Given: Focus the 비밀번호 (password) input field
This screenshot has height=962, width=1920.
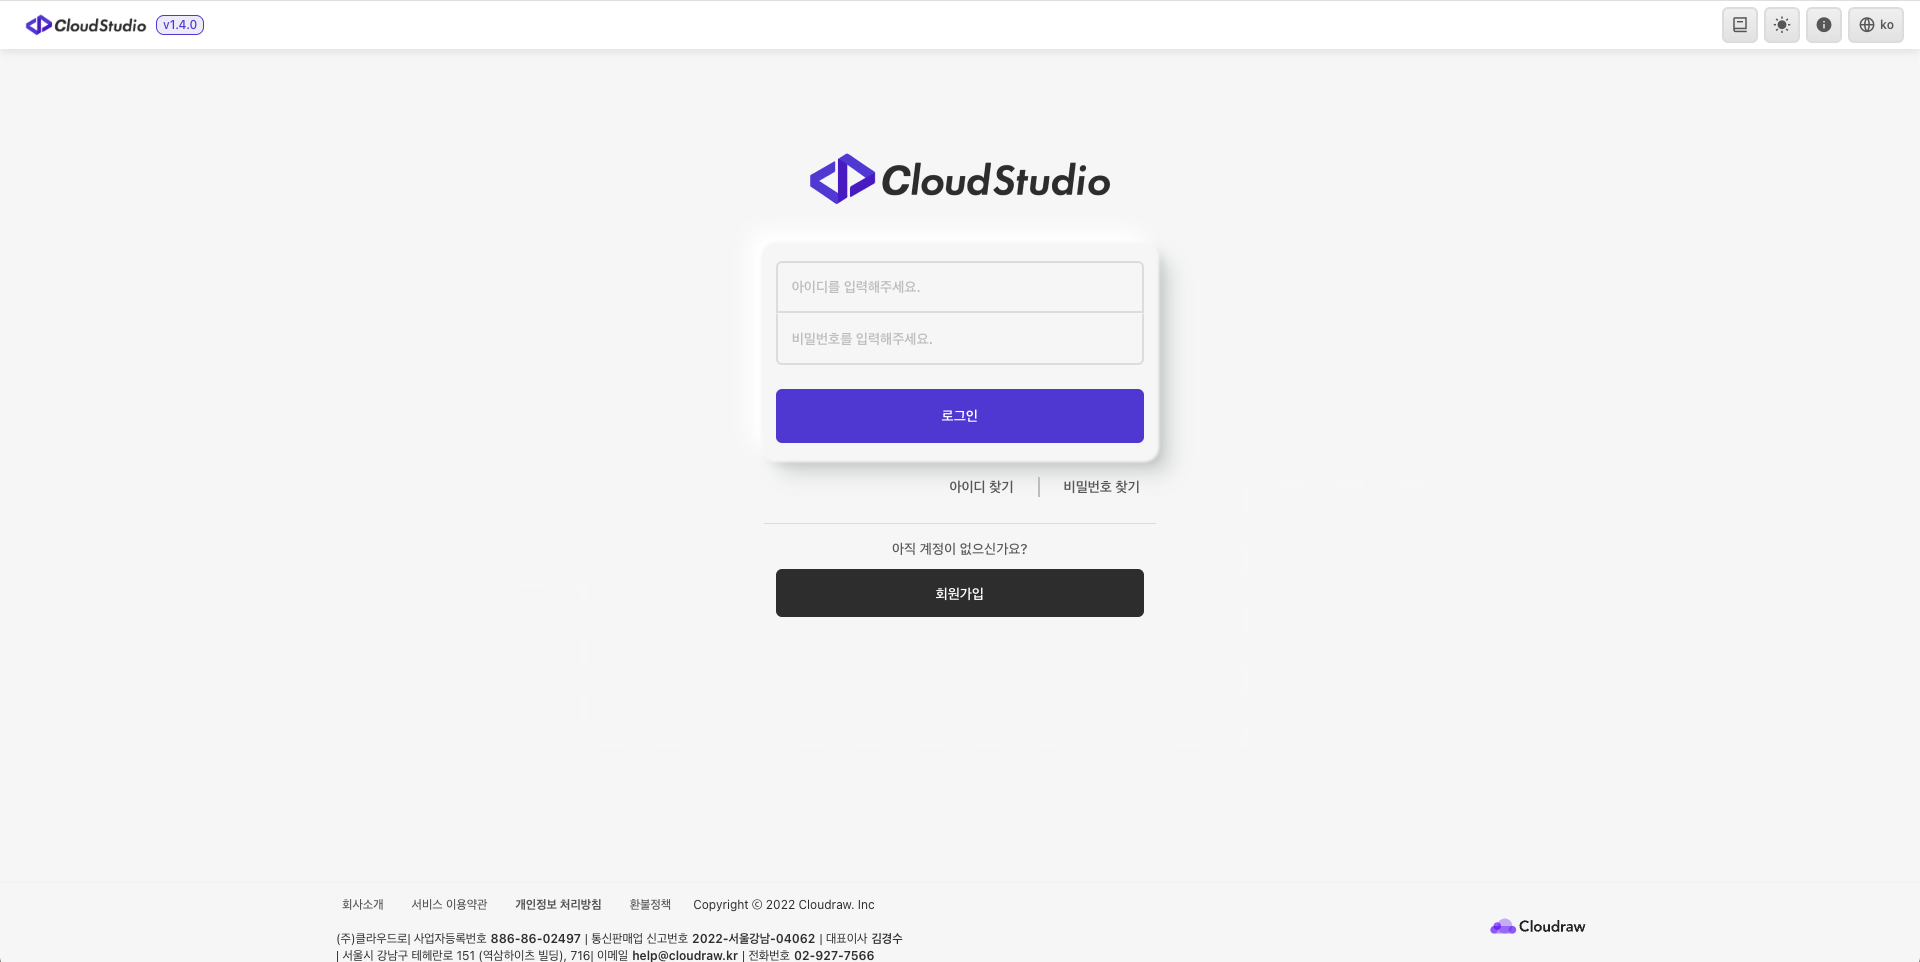Looking at the screenshot, I should coord(959,339).
